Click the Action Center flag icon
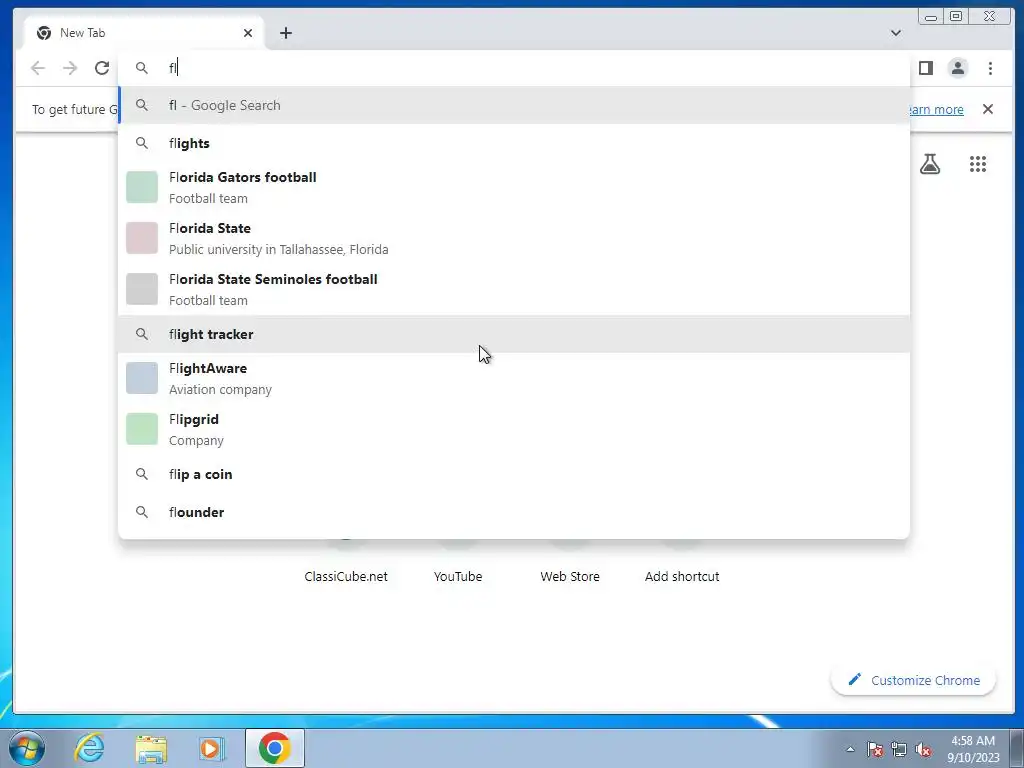Image resolution: width=1024 pixels, height=768 pixels. point(874,749)
